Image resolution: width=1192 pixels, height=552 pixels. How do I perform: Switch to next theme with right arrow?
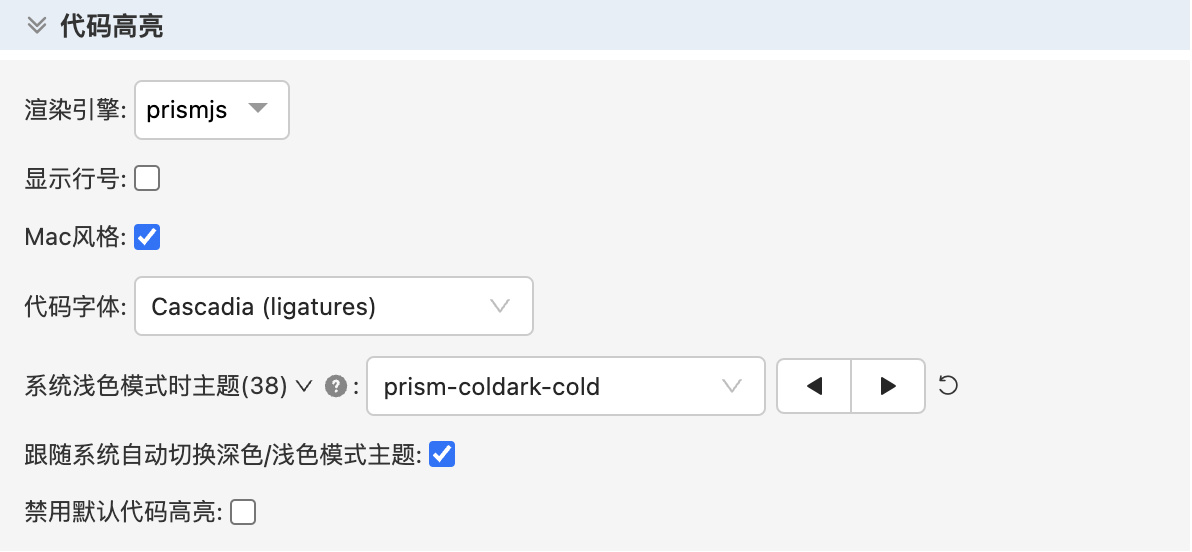point(888,386)
